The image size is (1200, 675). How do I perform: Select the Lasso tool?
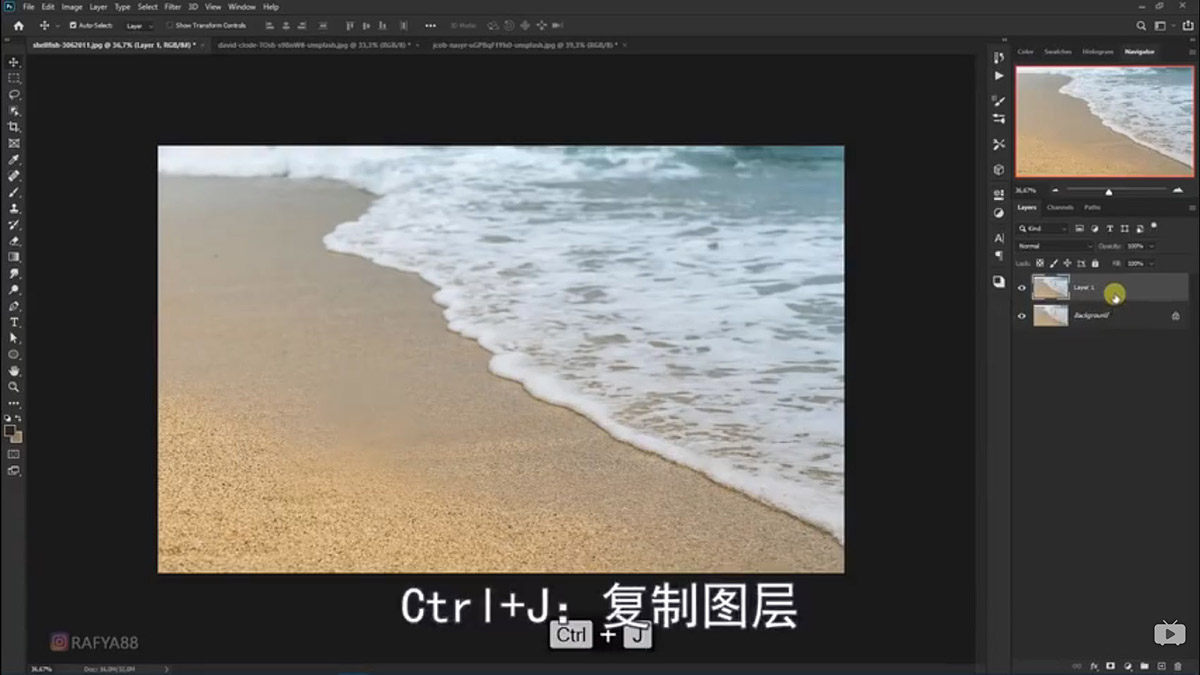13,94
